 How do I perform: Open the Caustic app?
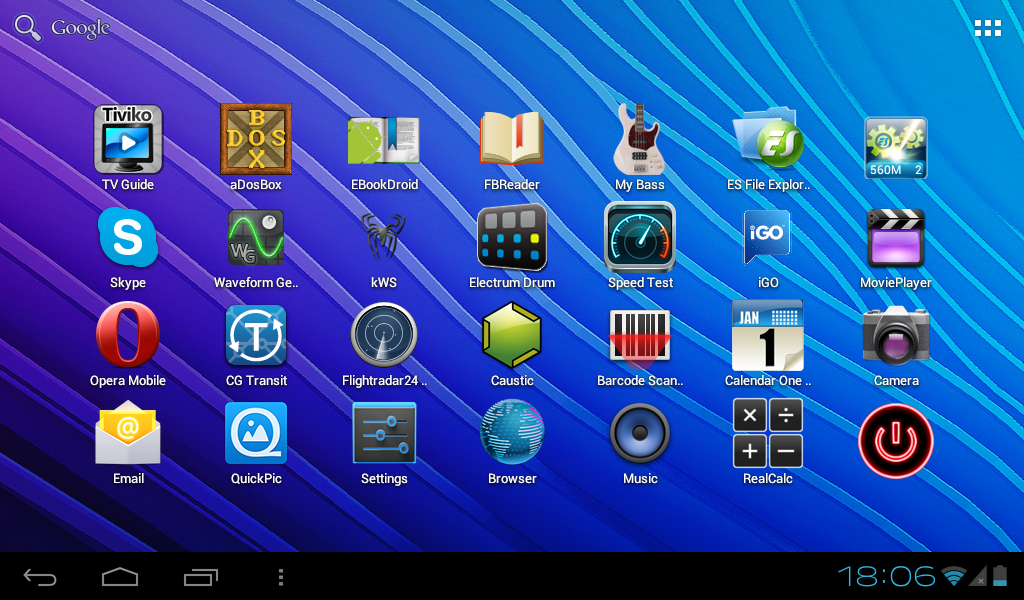(512, 334)
